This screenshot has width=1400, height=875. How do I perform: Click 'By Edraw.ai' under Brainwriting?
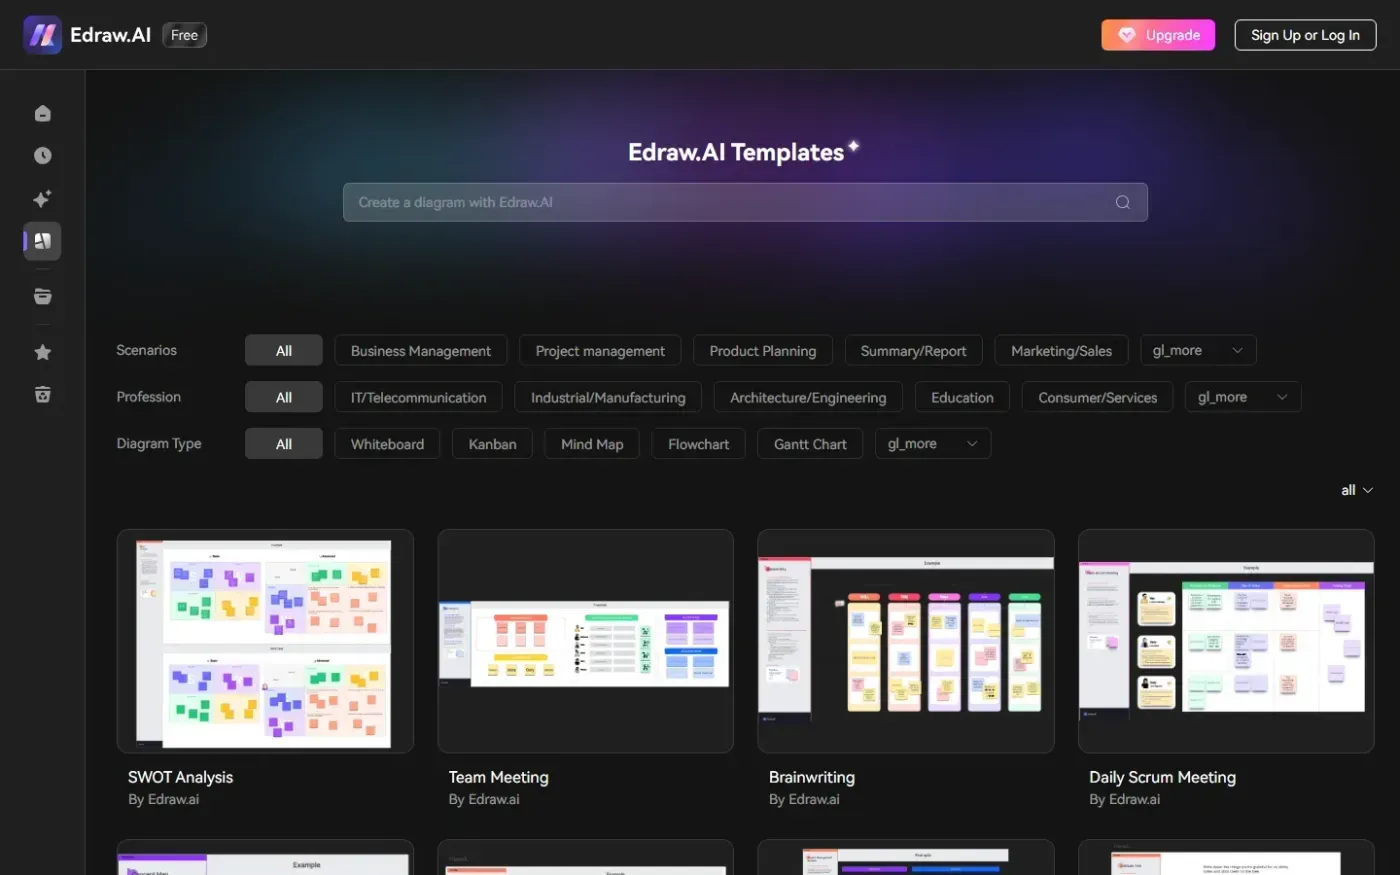(804, 799)
